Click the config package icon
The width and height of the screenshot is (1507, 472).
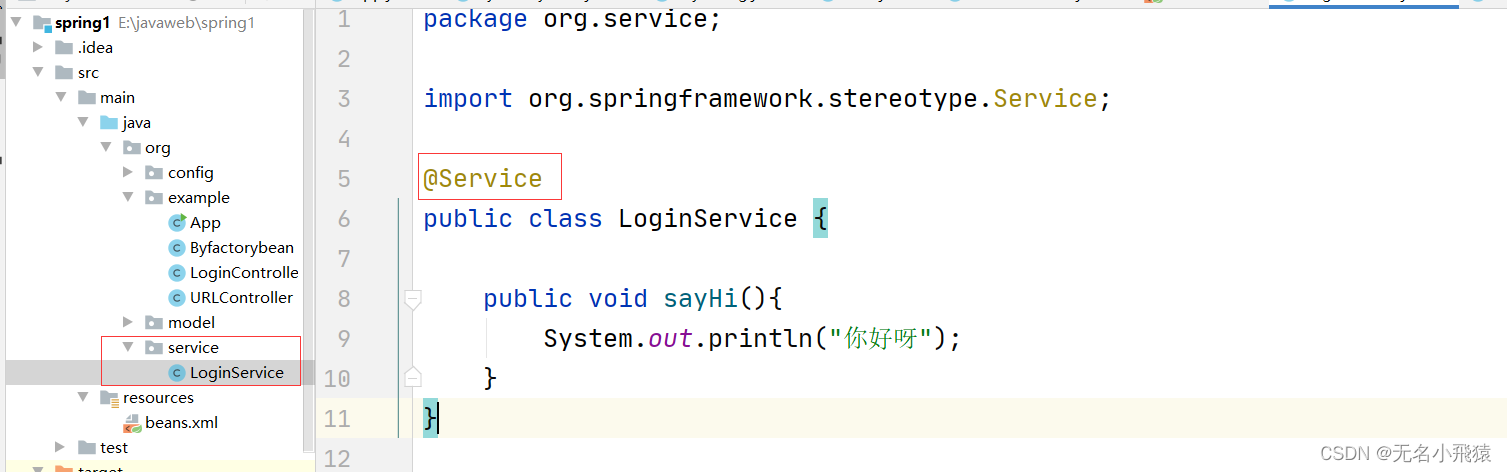tap(154, 172)
